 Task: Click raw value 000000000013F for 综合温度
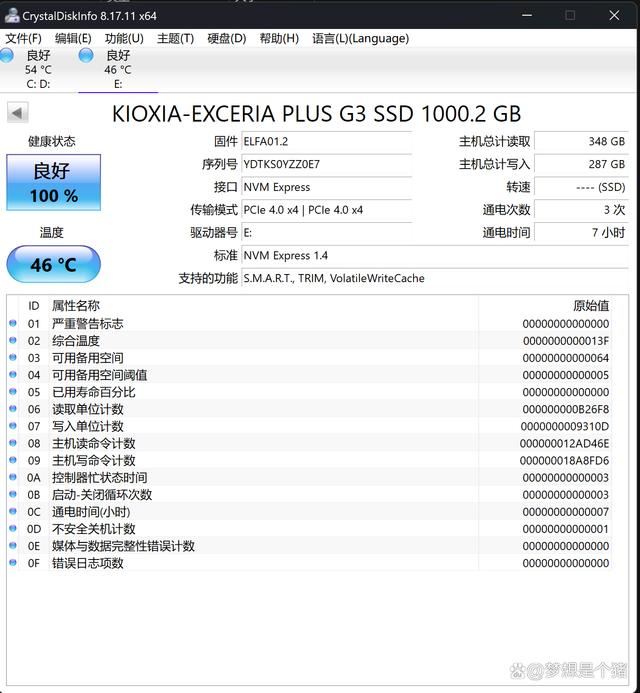[566, 341]
